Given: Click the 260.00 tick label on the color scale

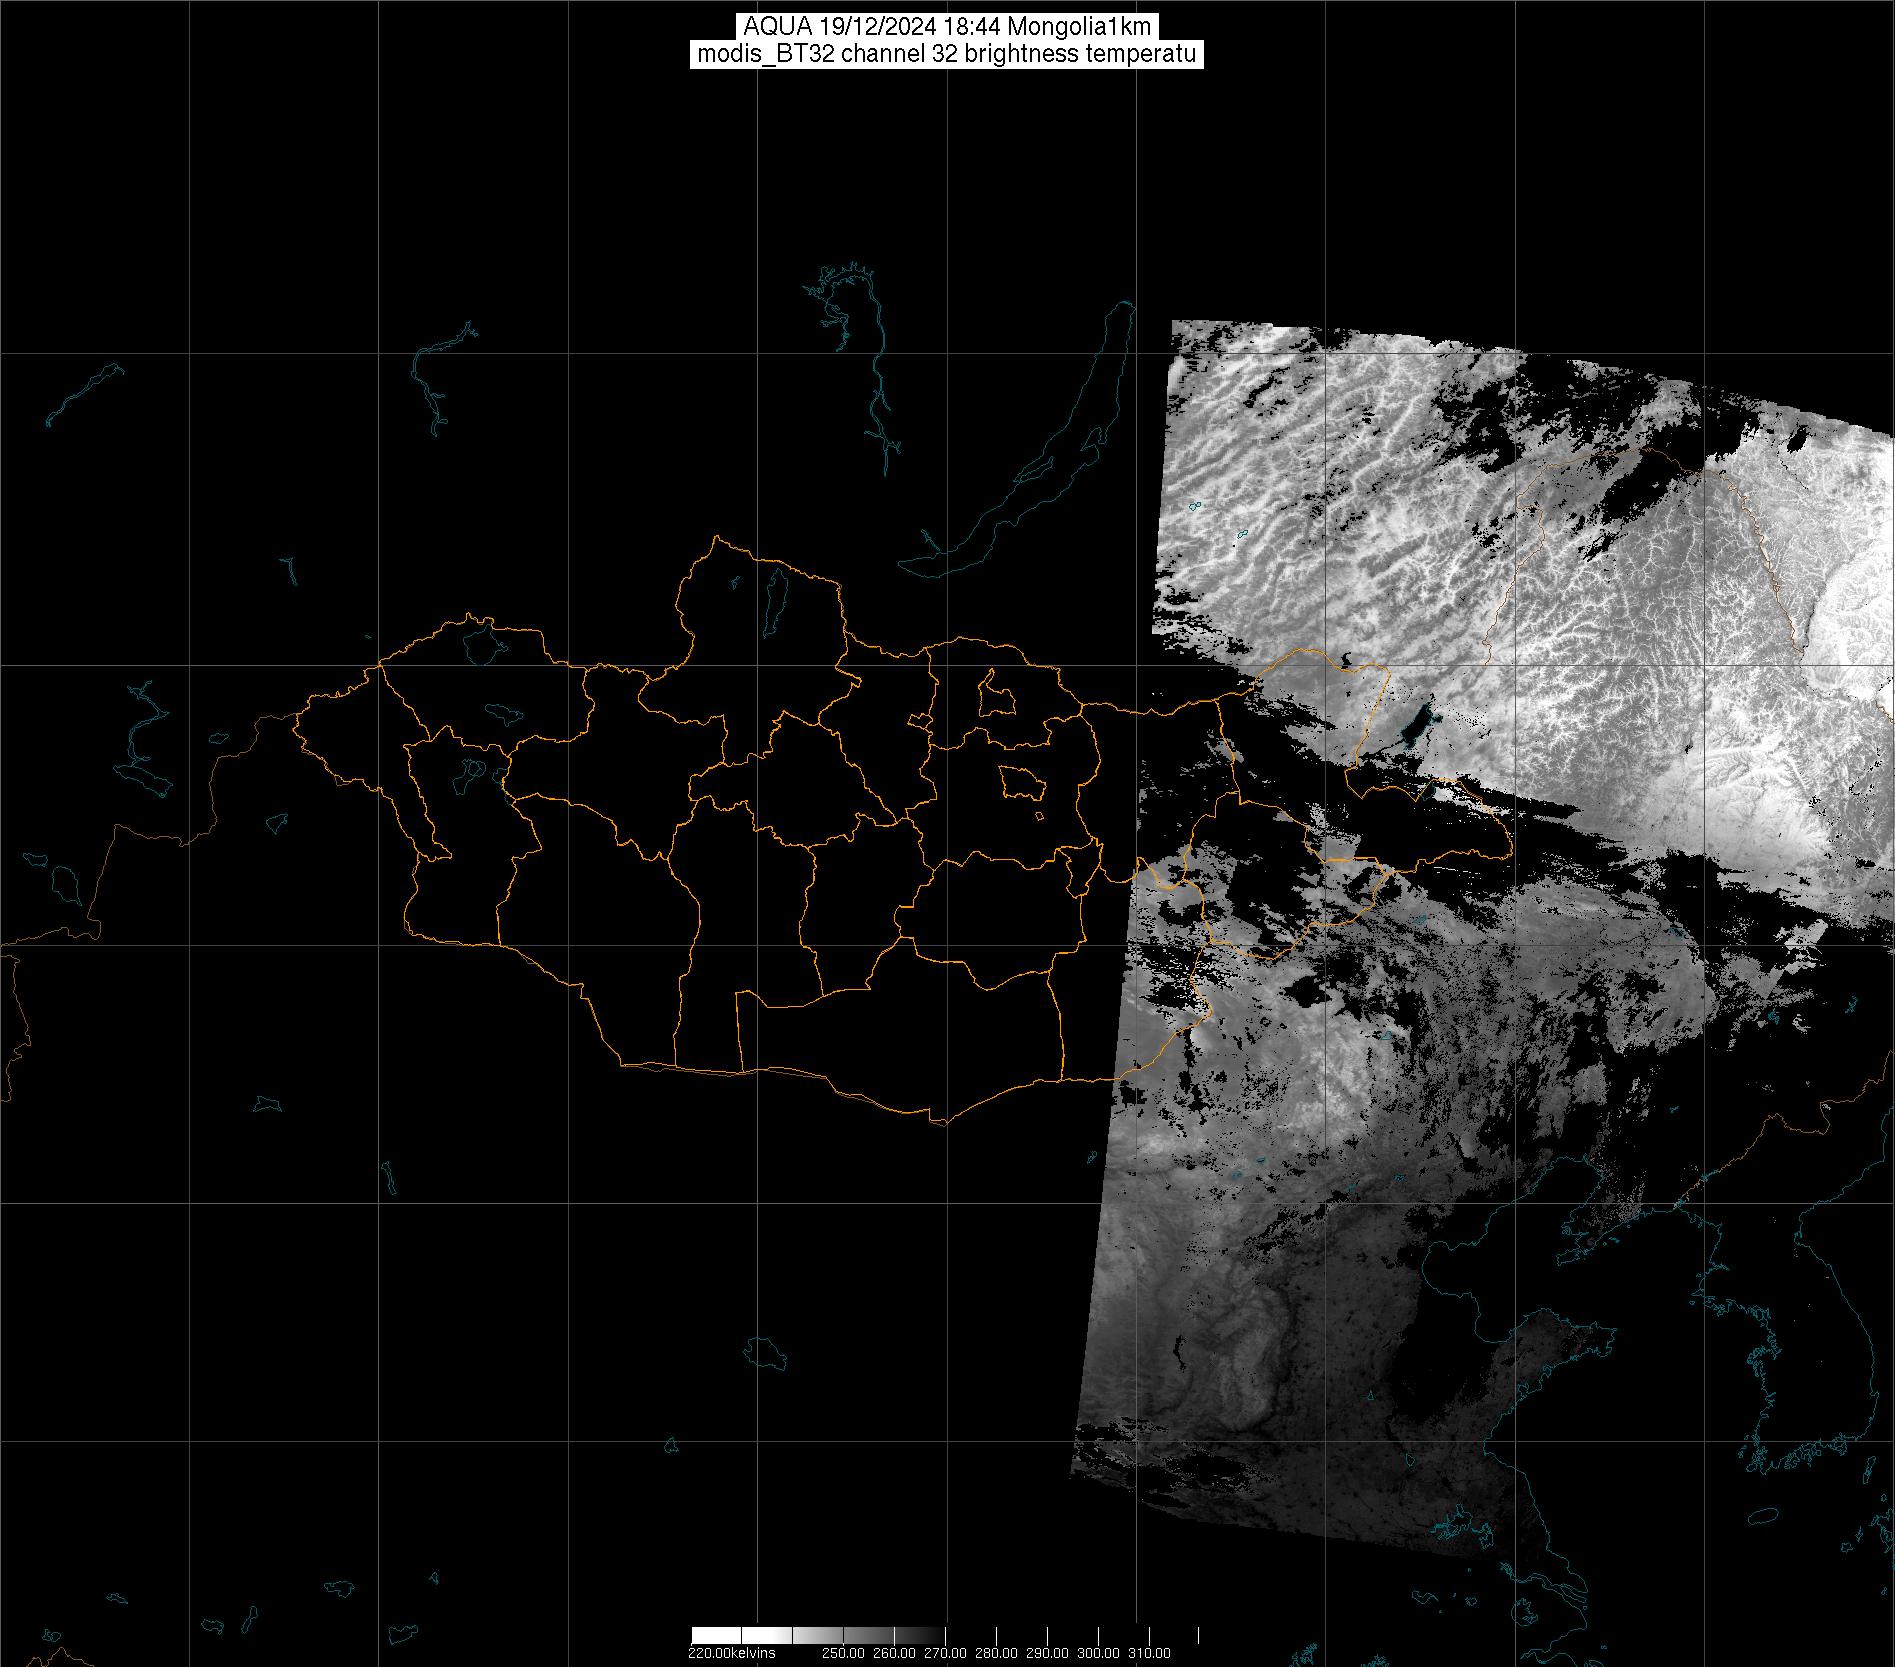Looking at the screenshot, I should tap(896, 1652).
